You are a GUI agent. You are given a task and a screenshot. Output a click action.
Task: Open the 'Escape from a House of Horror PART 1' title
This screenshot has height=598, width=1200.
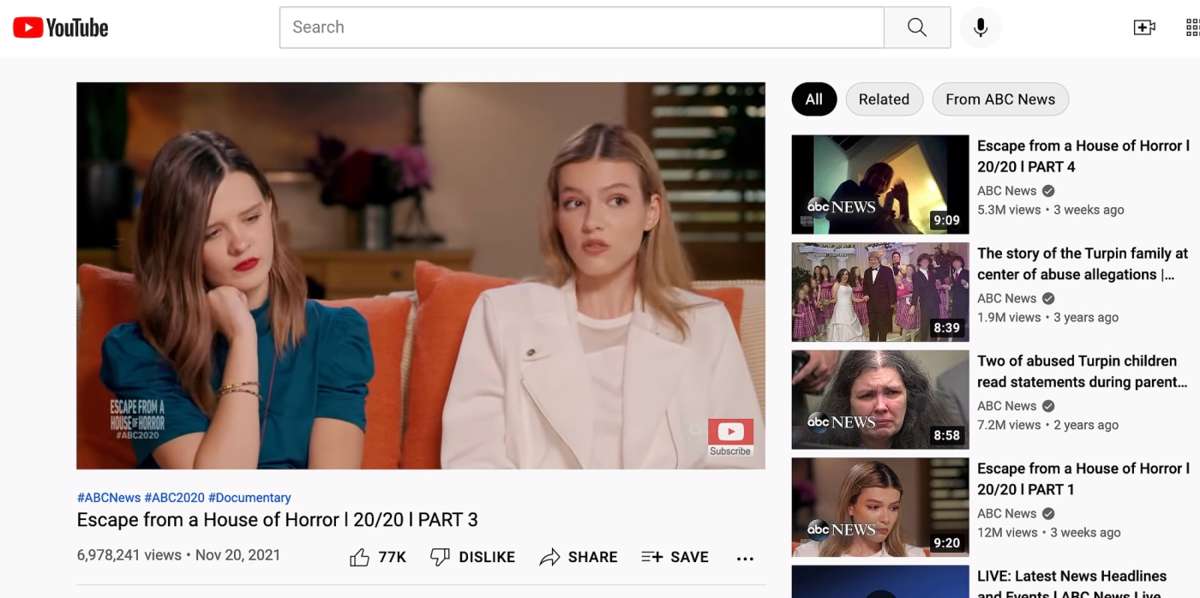pyautogui.click(x=1083, y=479)
